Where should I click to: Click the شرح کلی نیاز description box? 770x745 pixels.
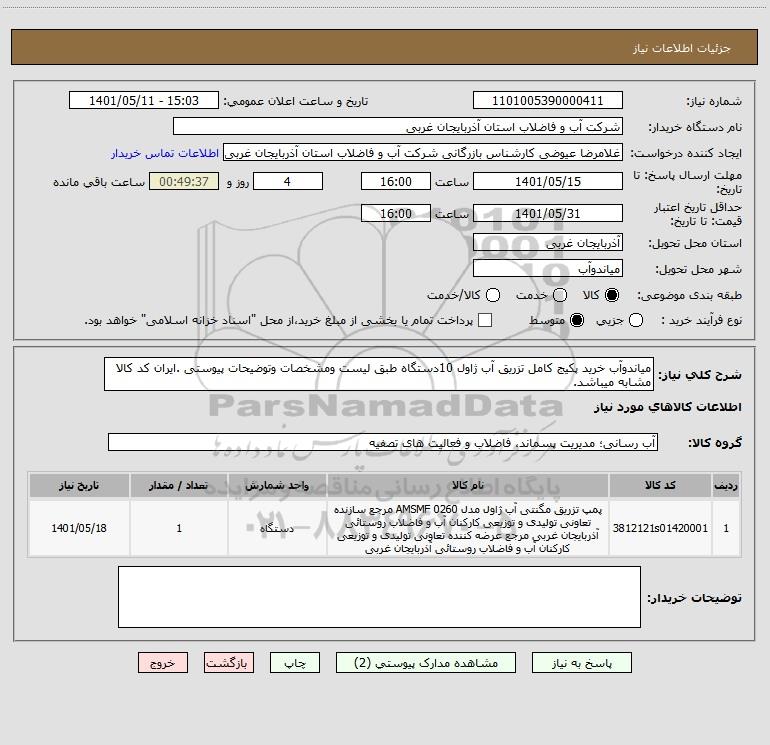pos(379,374)
